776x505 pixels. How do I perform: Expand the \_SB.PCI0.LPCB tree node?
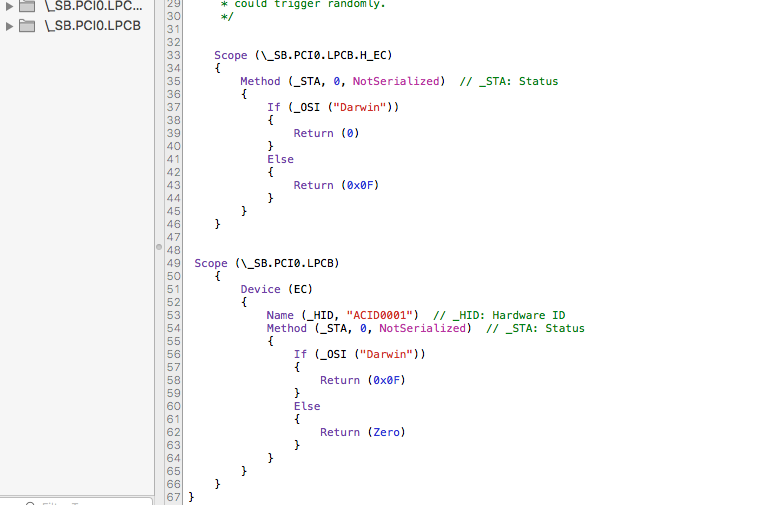coord(9,26)
